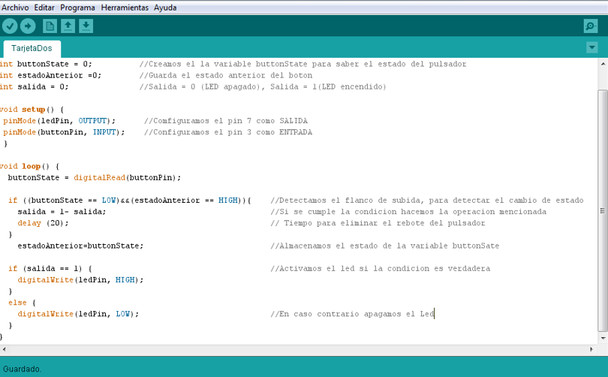Image resolution: width=608 pixels, height=377 pixels.
Task: Create a new sketch with the page icon
Action: pyautogui.click(x=50, y=26)
